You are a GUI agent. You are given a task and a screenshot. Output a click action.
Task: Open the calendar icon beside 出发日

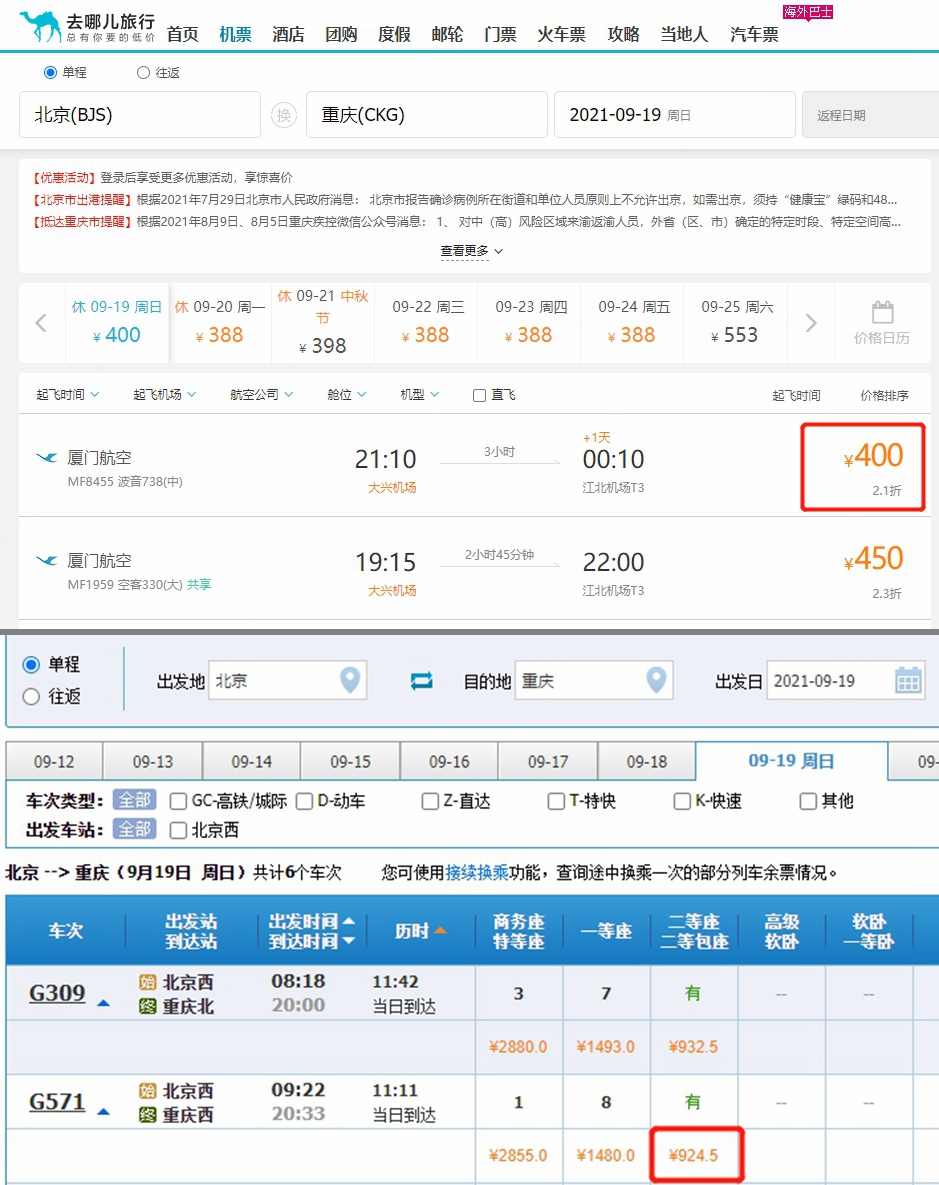point(907,681)
